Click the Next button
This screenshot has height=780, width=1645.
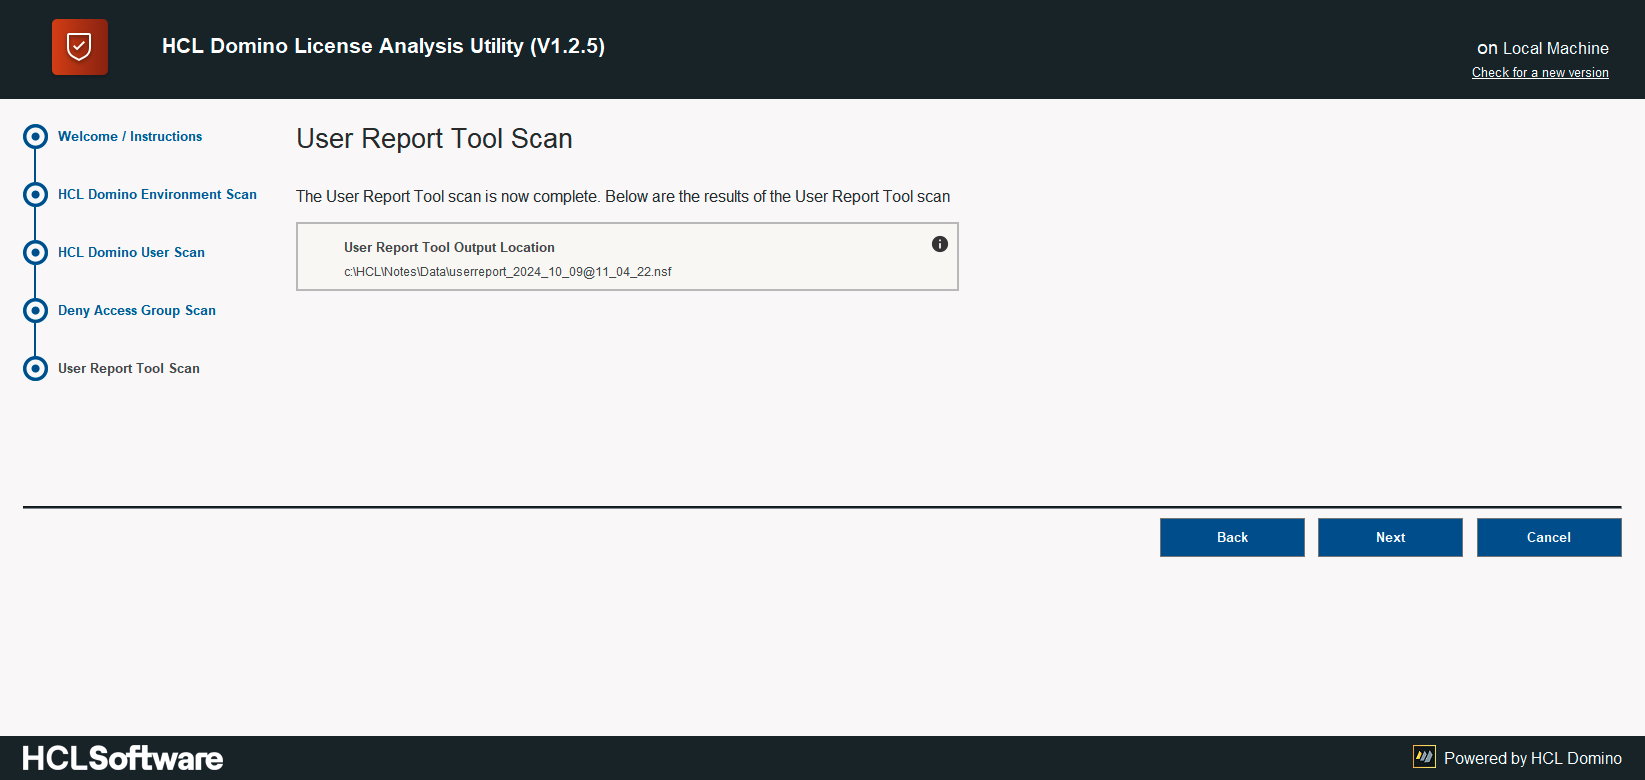click(x=1390, y=537)
